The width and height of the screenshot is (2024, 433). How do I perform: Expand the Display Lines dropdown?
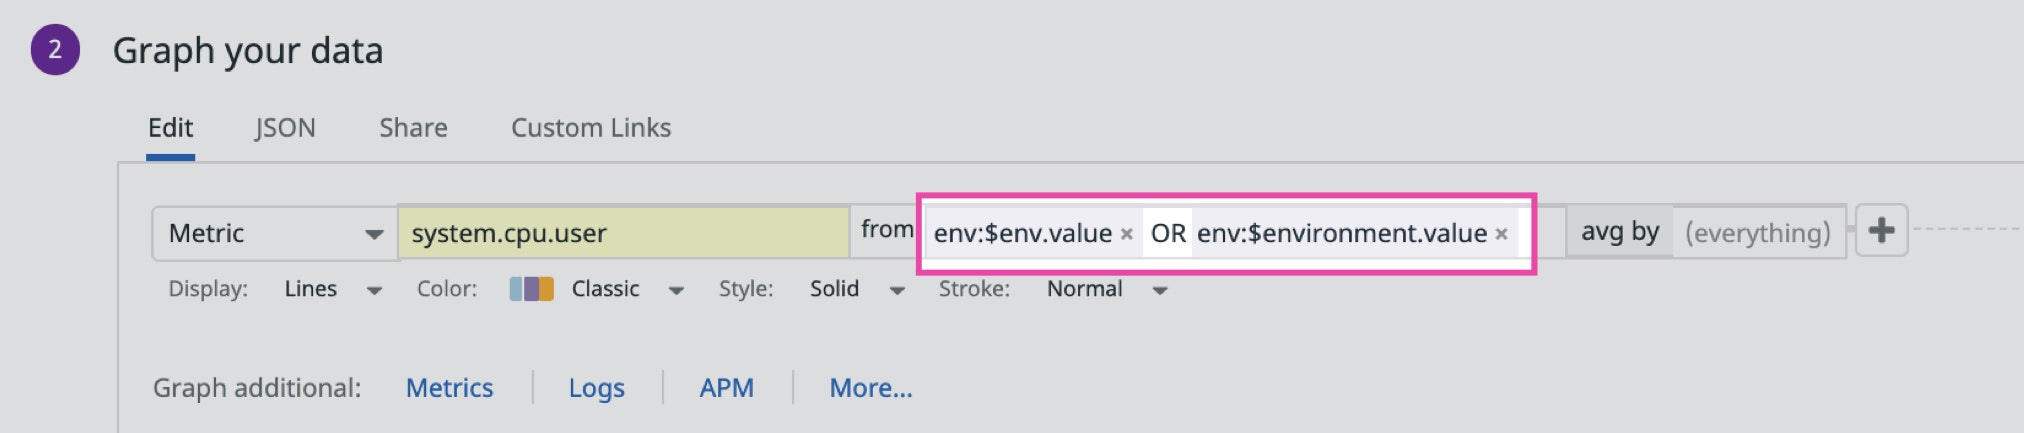pos(374,290)
